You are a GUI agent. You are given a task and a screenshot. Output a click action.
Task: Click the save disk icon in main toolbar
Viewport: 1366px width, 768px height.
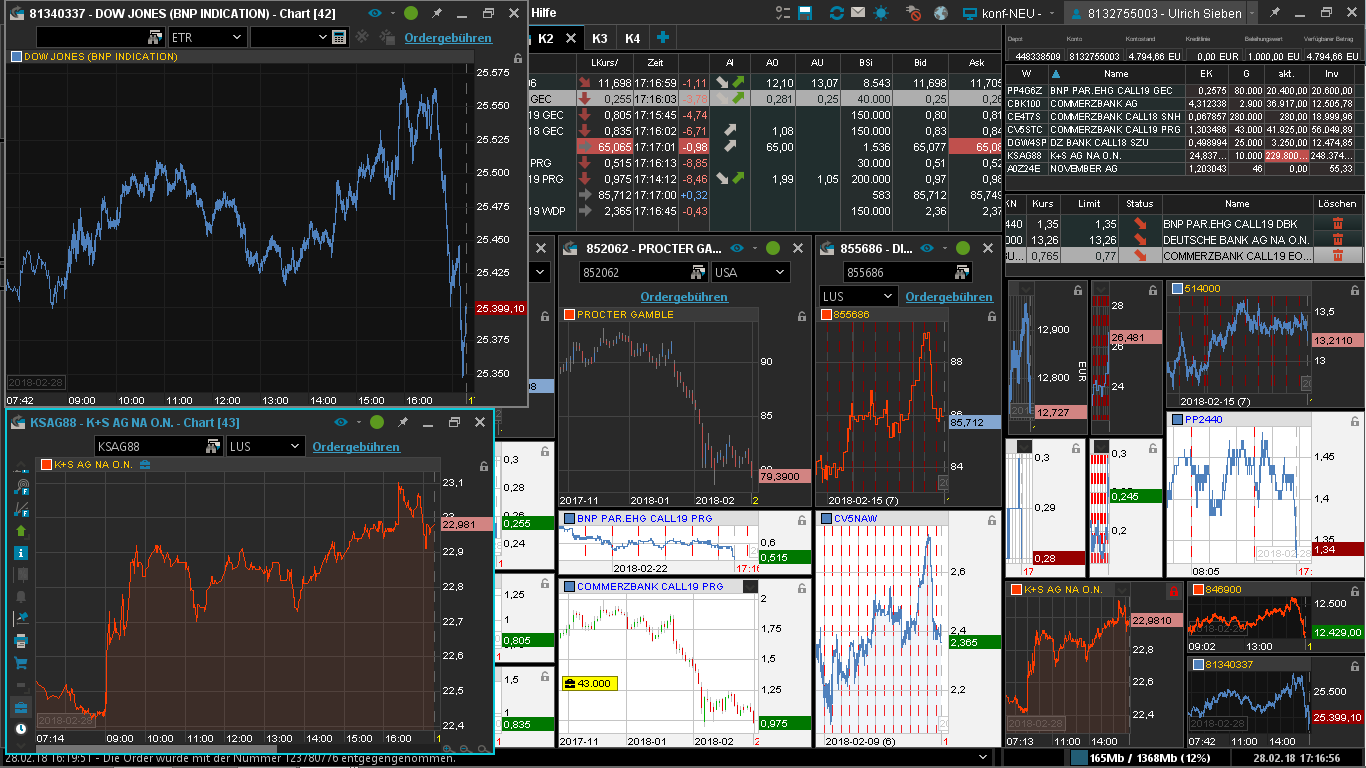(805, 13)
